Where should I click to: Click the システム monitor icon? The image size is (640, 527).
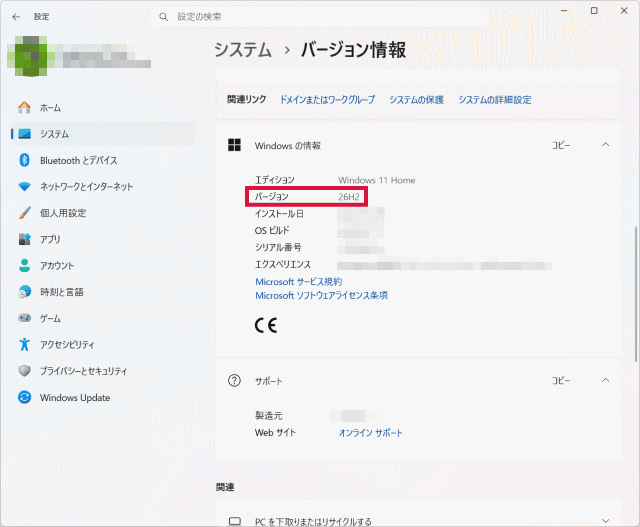tap(24, 134)
